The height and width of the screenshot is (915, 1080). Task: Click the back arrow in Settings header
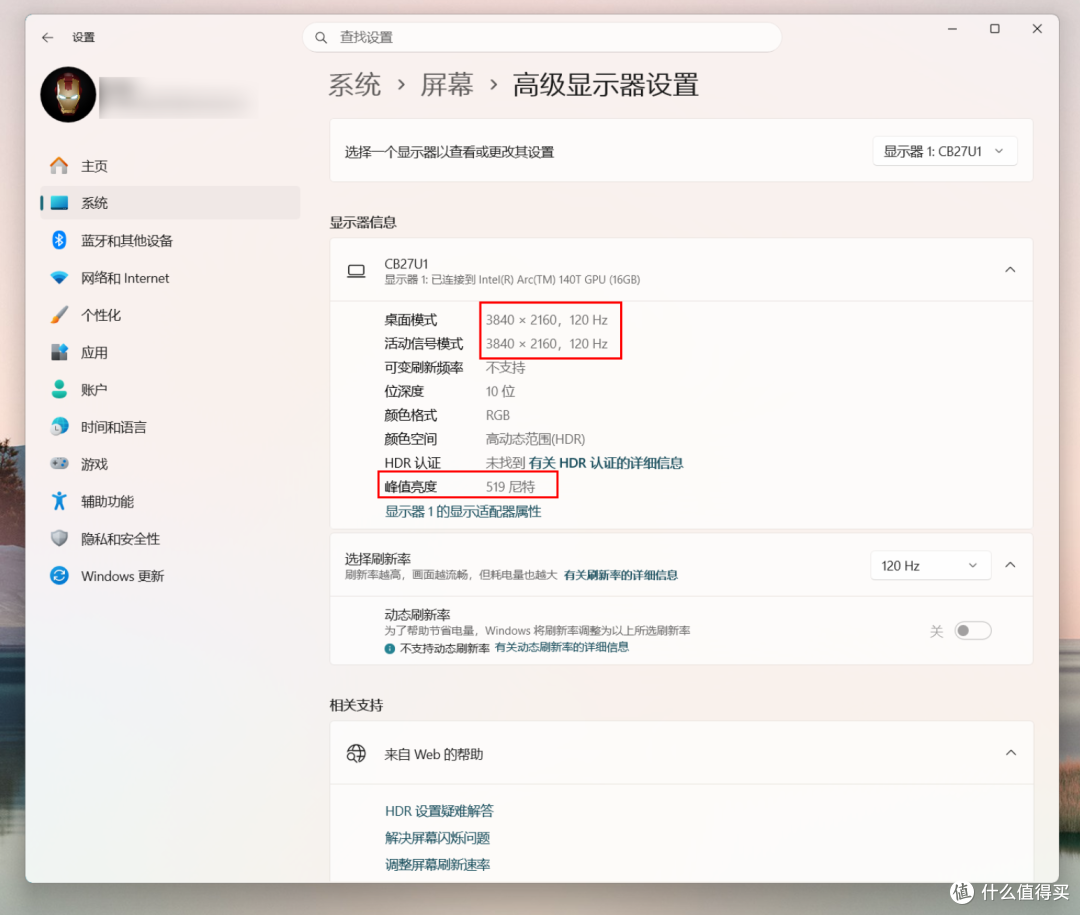pos(48,37)
